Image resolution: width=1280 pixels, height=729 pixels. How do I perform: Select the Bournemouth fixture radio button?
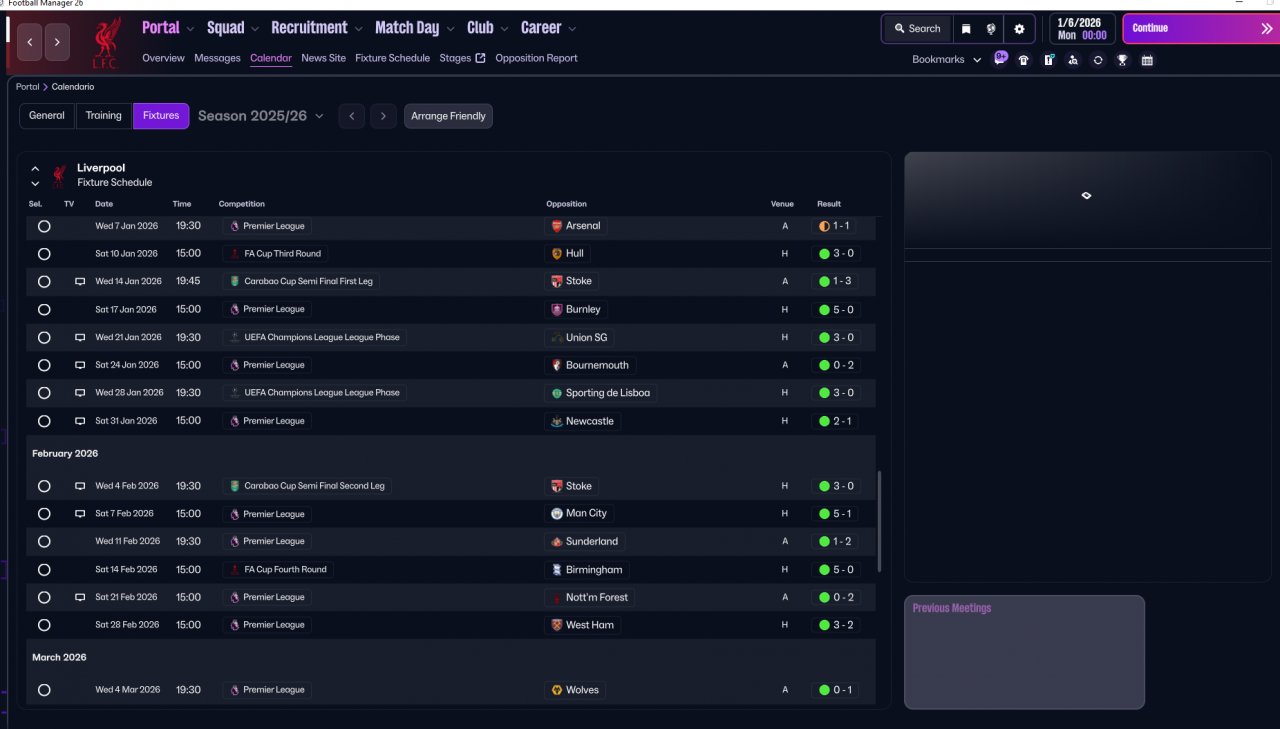[44, 365]
